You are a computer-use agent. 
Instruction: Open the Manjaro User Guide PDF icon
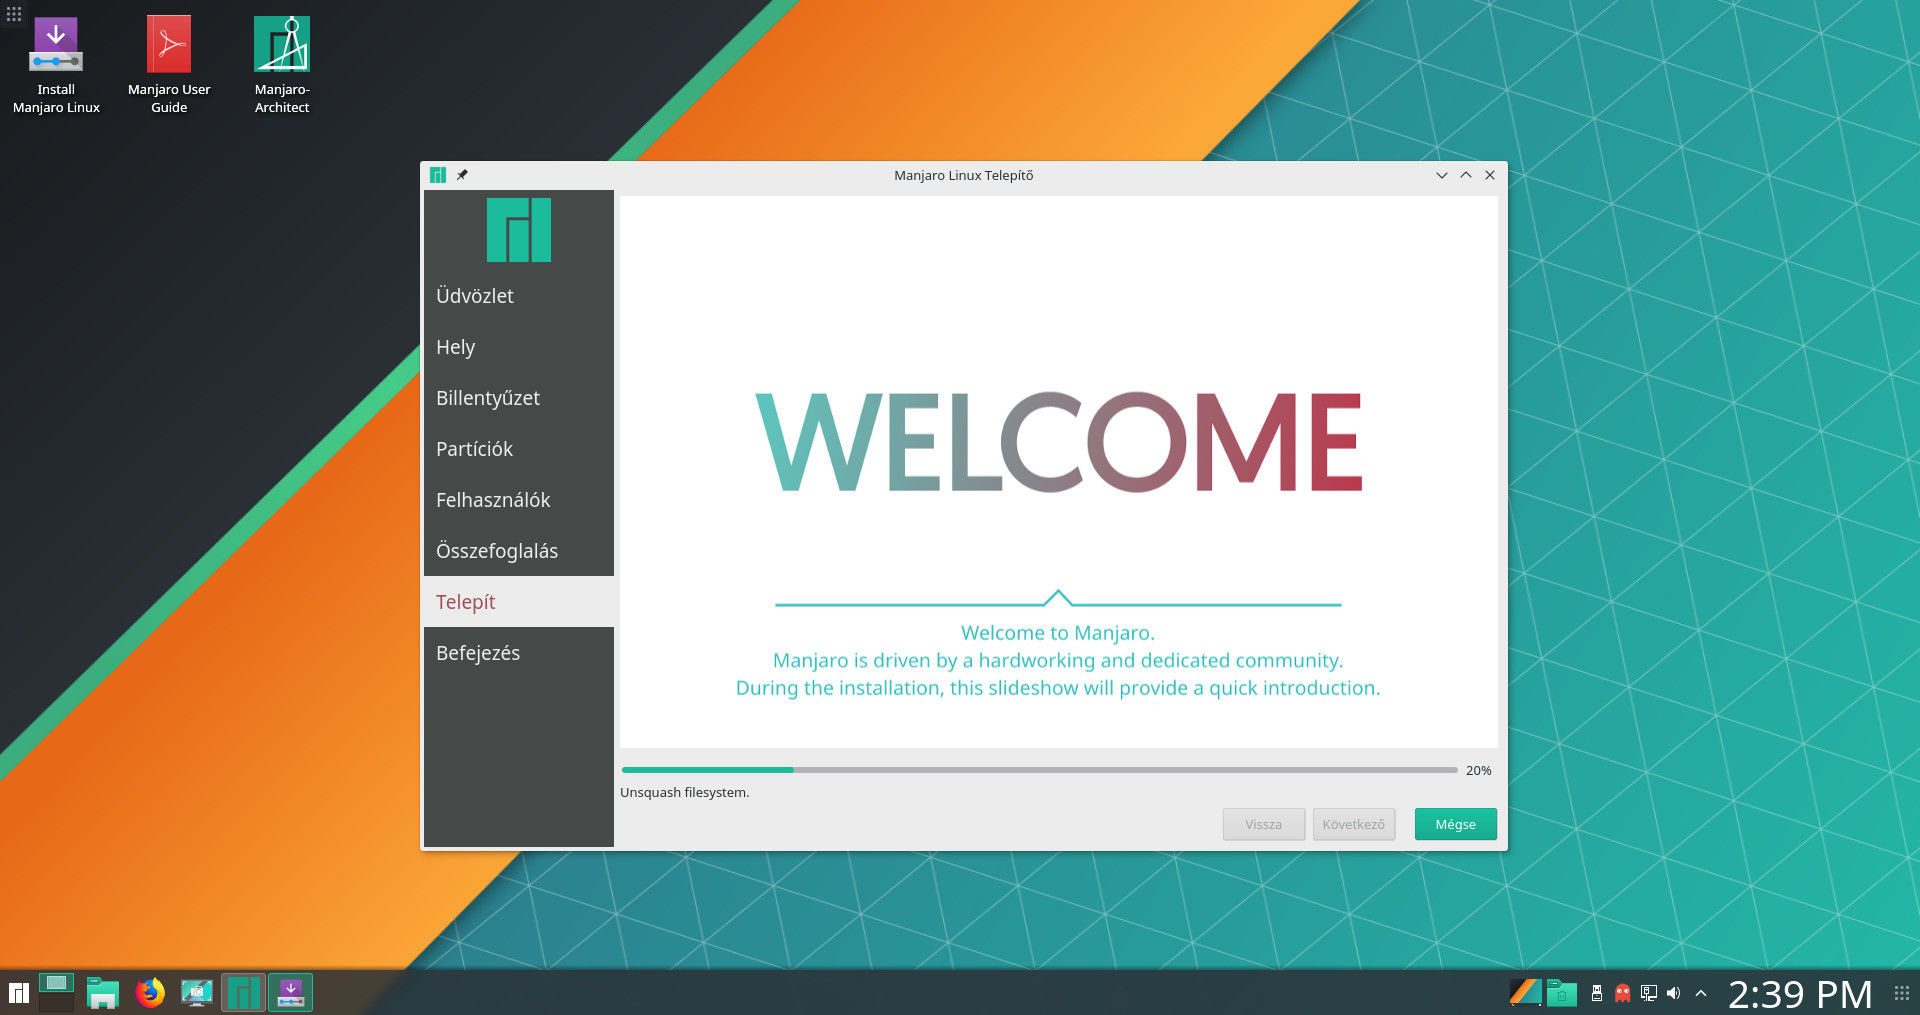point(169,65)
